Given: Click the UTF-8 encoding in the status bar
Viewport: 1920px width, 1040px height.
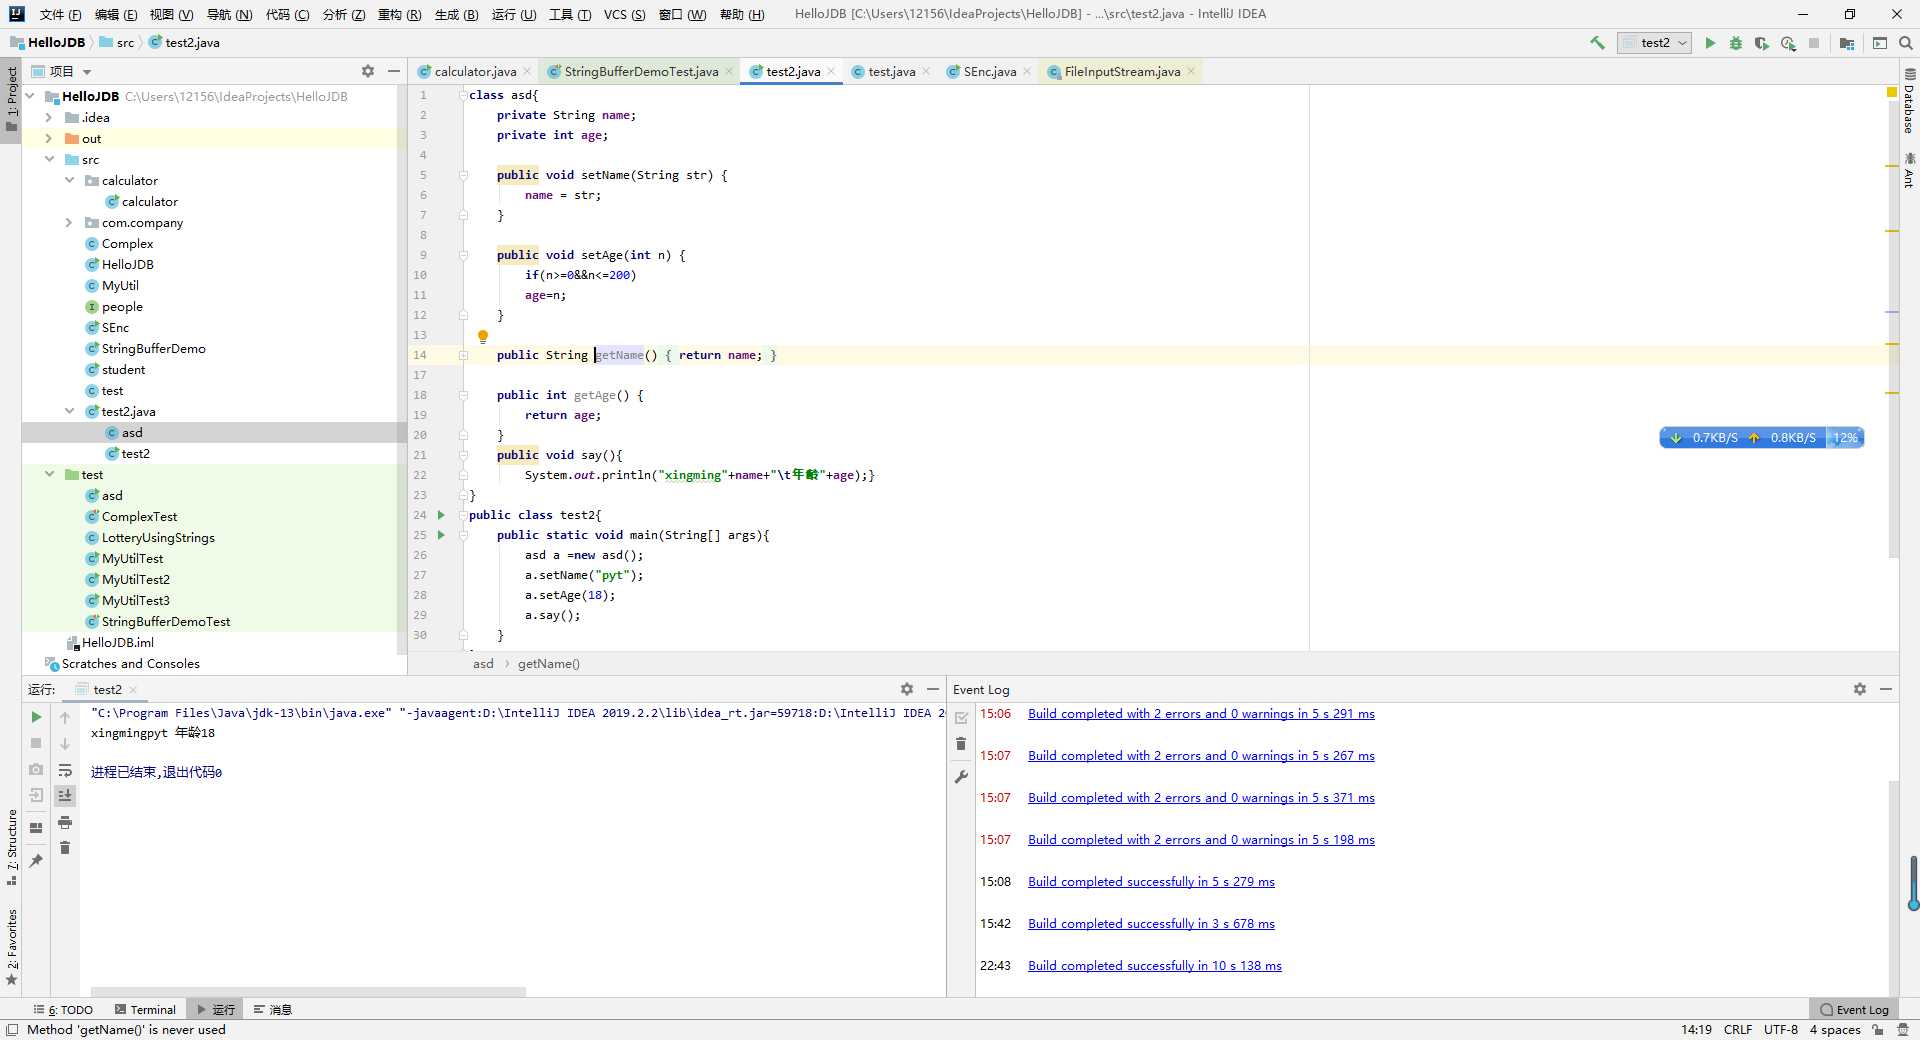Looking at the screenshot, I should click(1781, 1030).
